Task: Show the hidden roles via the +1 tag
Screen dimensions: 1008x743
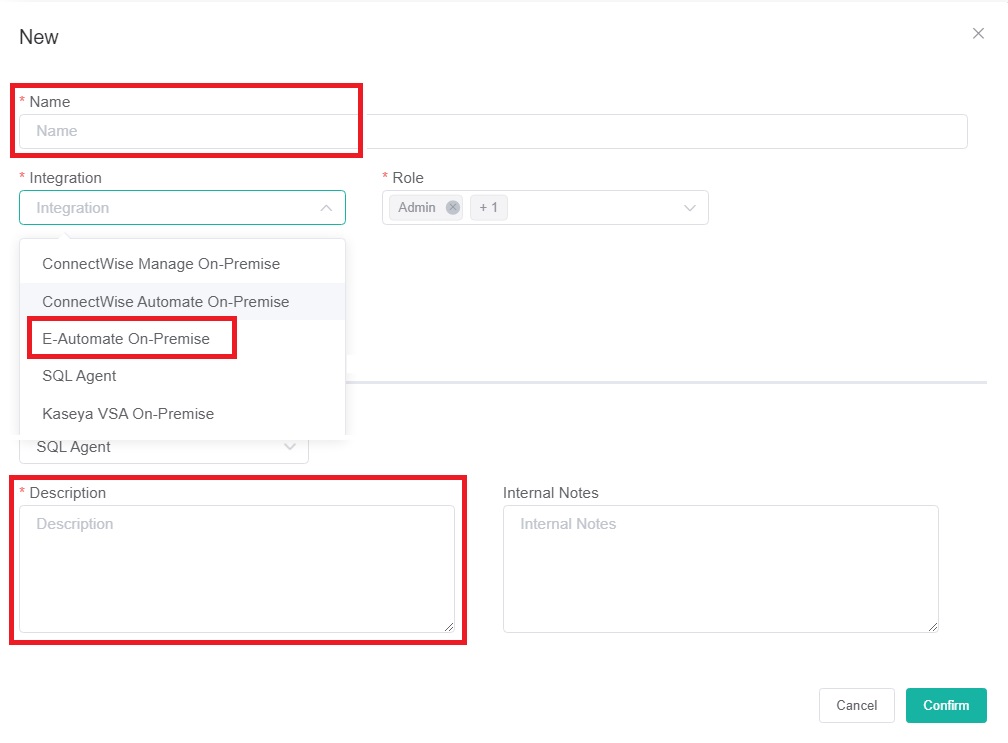Action: tap(490, 208)
